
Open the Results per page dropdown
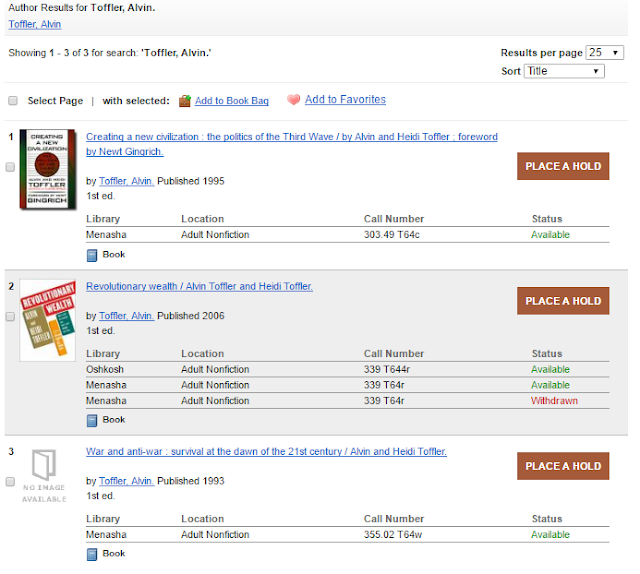click(605, 53)
